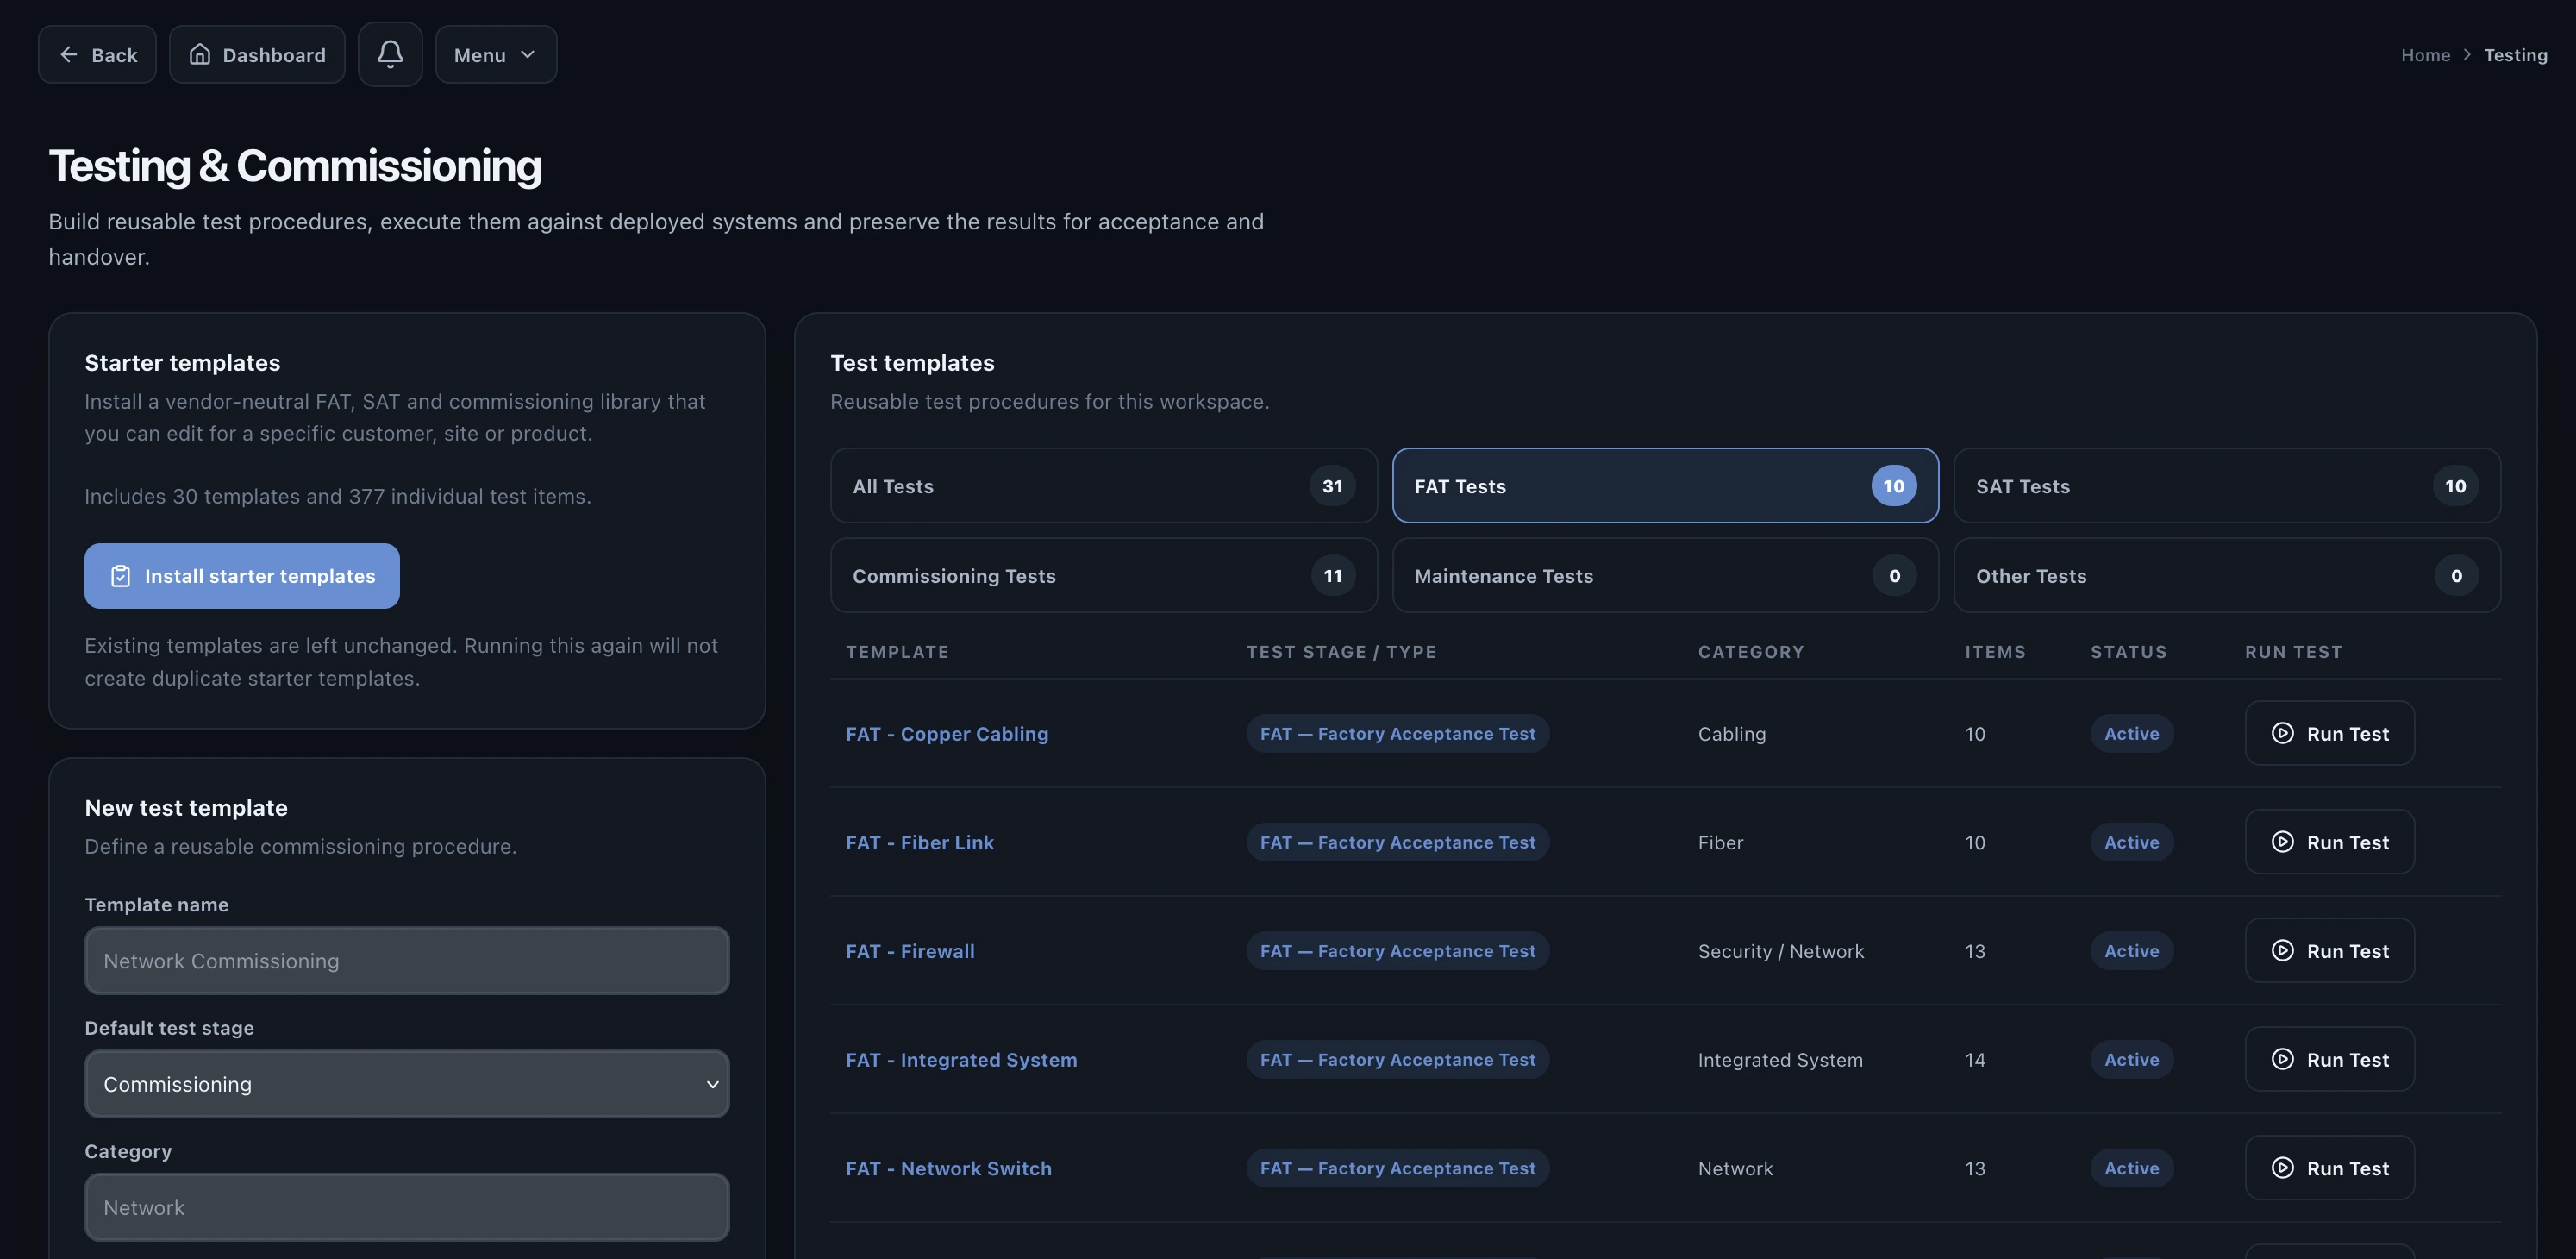Click the Category input field
2576x1259 pixels.
click(x=407, y=1207)
